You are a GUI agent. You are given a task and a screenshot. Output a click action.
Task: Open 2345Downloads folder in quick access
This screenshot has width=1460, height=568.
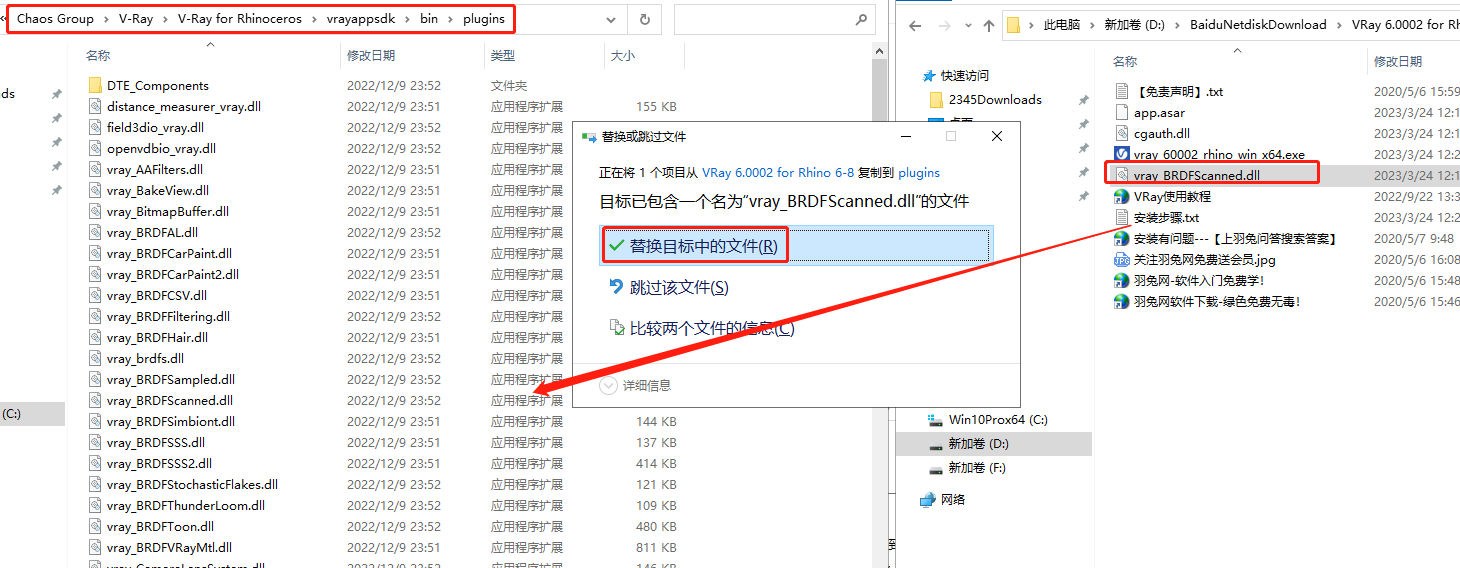[995, 100]
